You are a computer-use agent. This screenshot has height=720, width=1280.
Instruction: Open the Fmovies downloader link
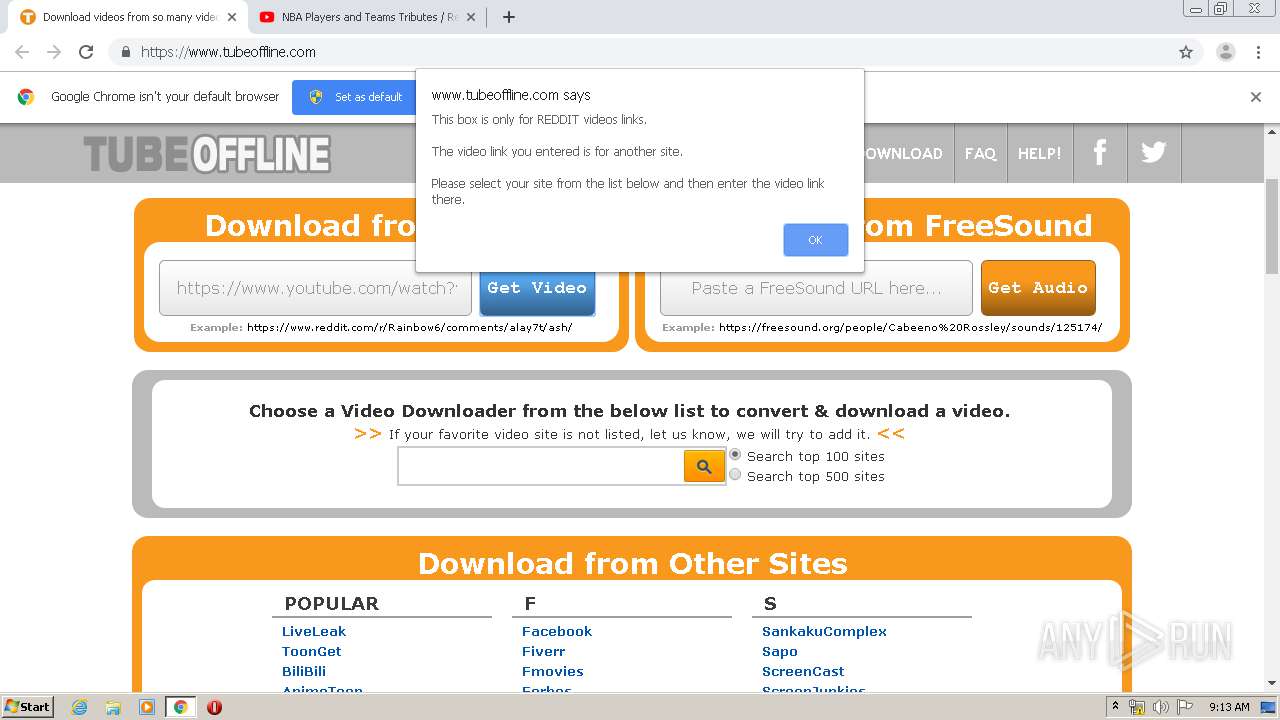coord(553,671)
